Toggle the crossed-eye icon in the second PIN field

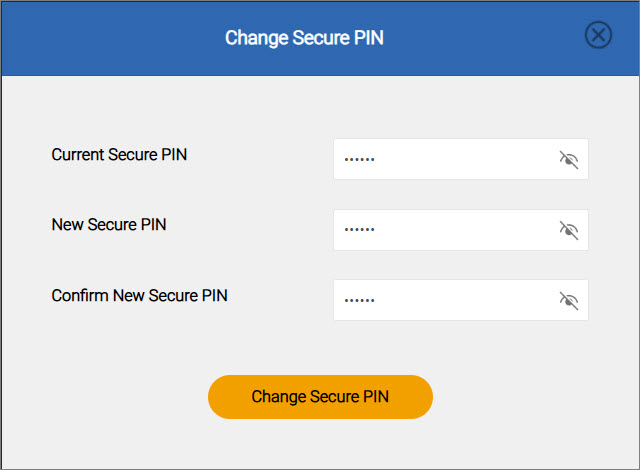coord(569,231)
